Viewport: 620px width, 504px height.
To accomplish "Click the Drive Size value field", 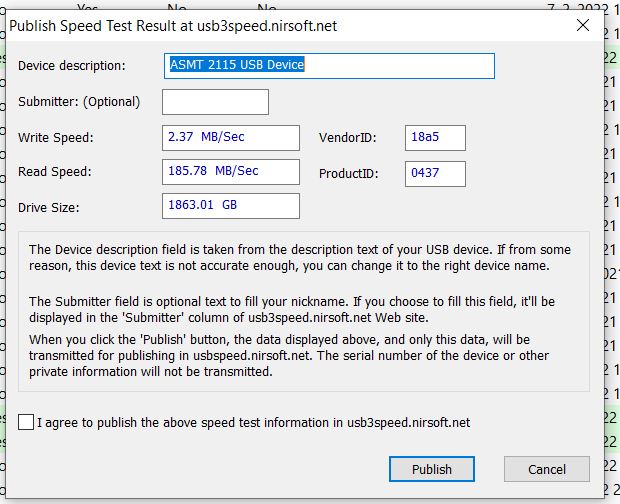I will pos(232,206).
